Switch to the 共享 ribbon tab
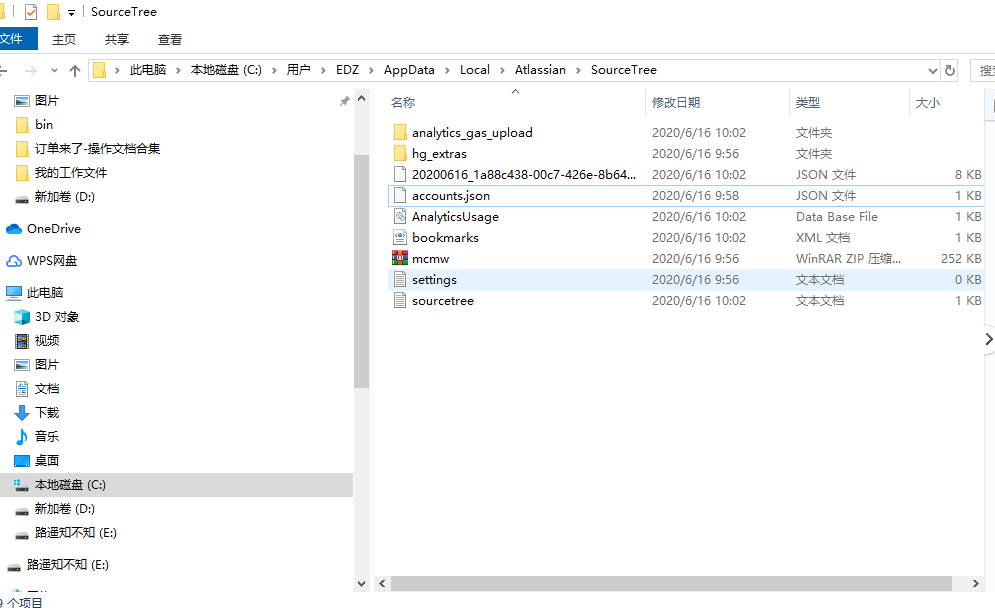 click(117, 39)
